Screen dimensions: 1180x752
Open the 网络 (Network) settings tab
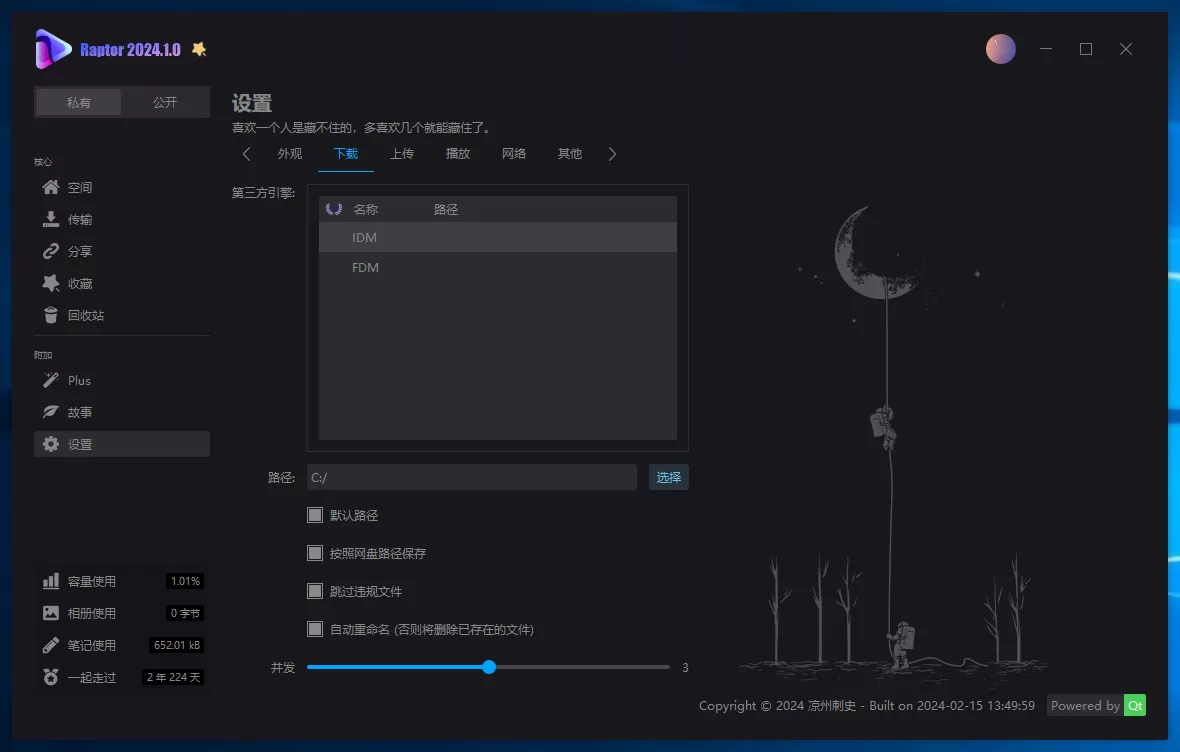pyautogui.click(x=513, y=154)
